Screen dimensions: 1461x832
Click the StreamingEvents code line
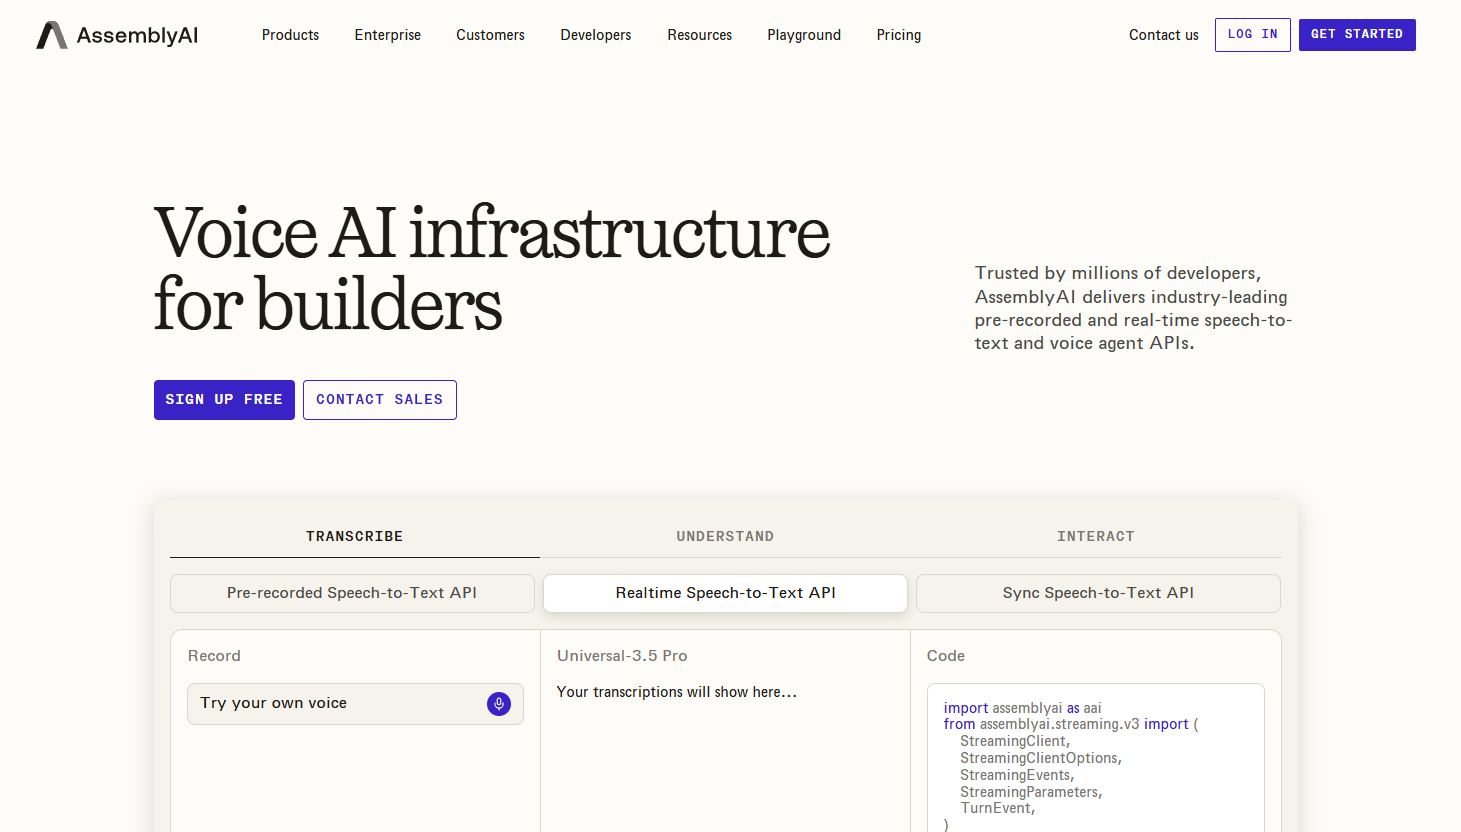[x=1017, y=775]
